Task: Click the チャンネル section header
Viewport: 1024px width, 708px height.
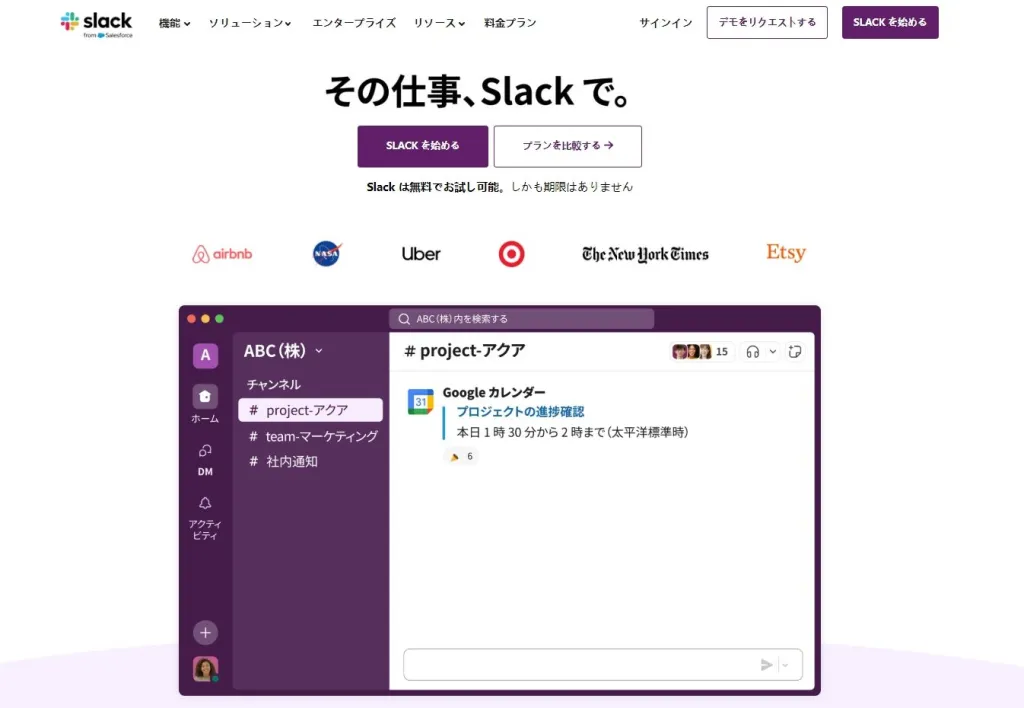Action: 274,385
